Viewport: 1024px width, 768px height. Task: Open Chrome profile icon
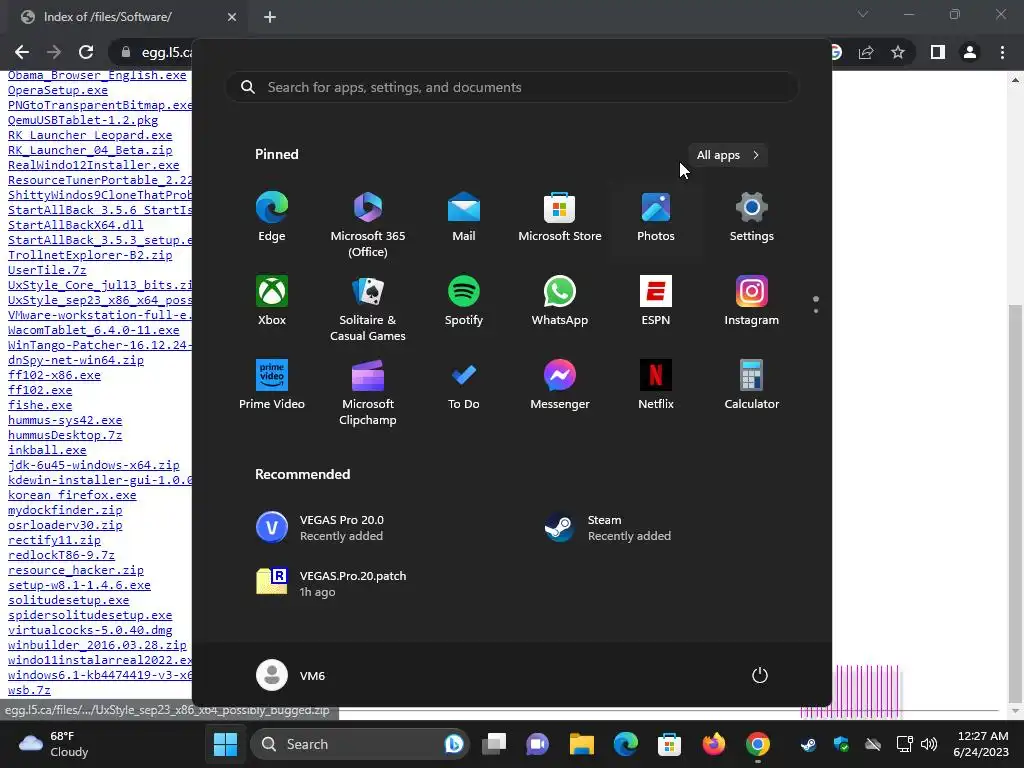pyautogui.click(x=970, y=52)
